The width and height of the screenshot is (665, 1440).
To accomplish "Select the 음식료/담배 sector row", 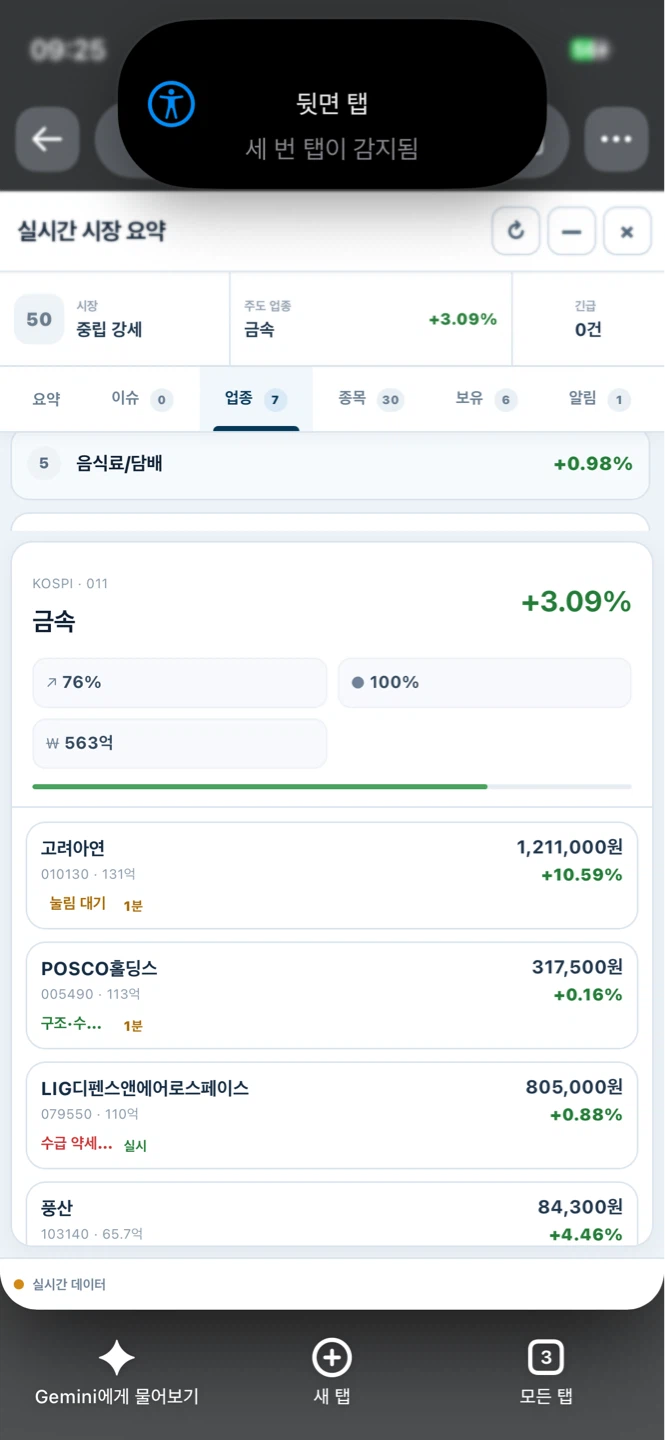I will coord(330,464).
